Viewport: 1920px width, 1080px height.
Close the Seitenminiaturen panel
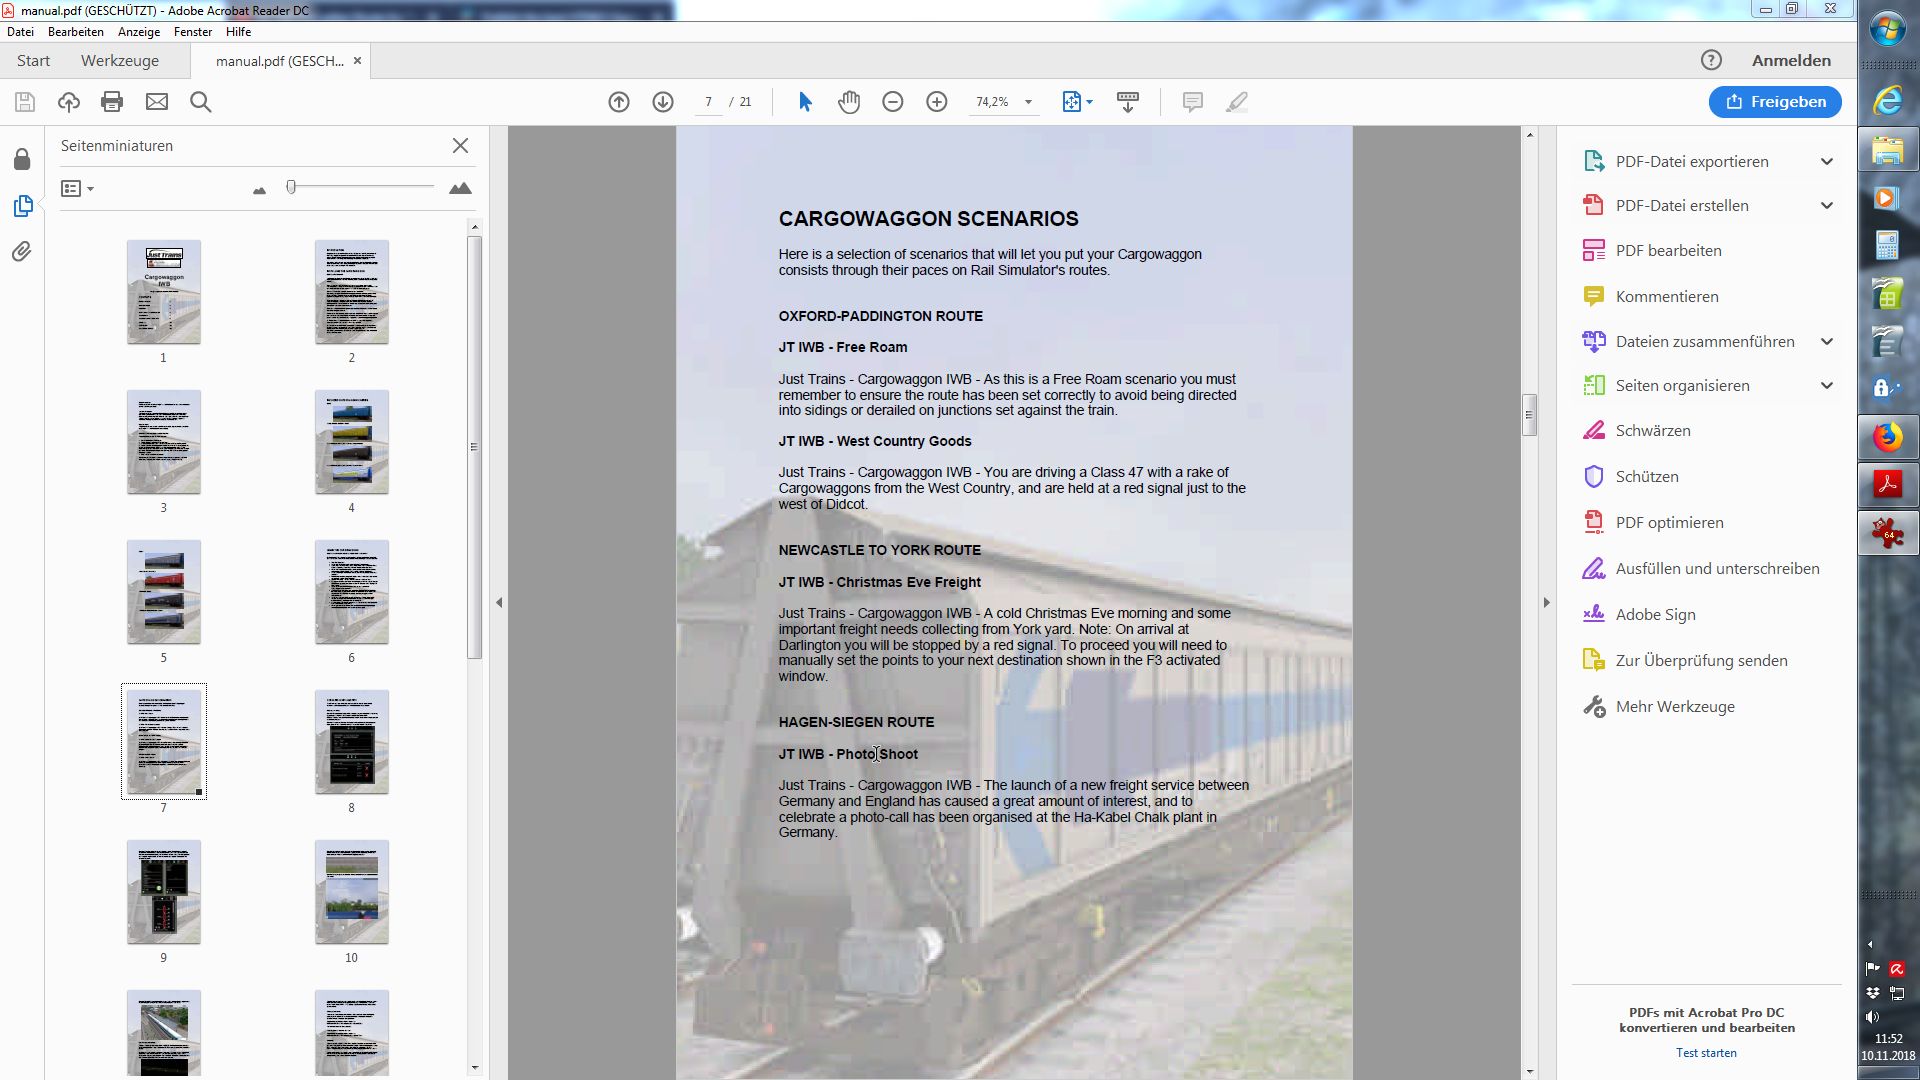[x=460, y=146]
